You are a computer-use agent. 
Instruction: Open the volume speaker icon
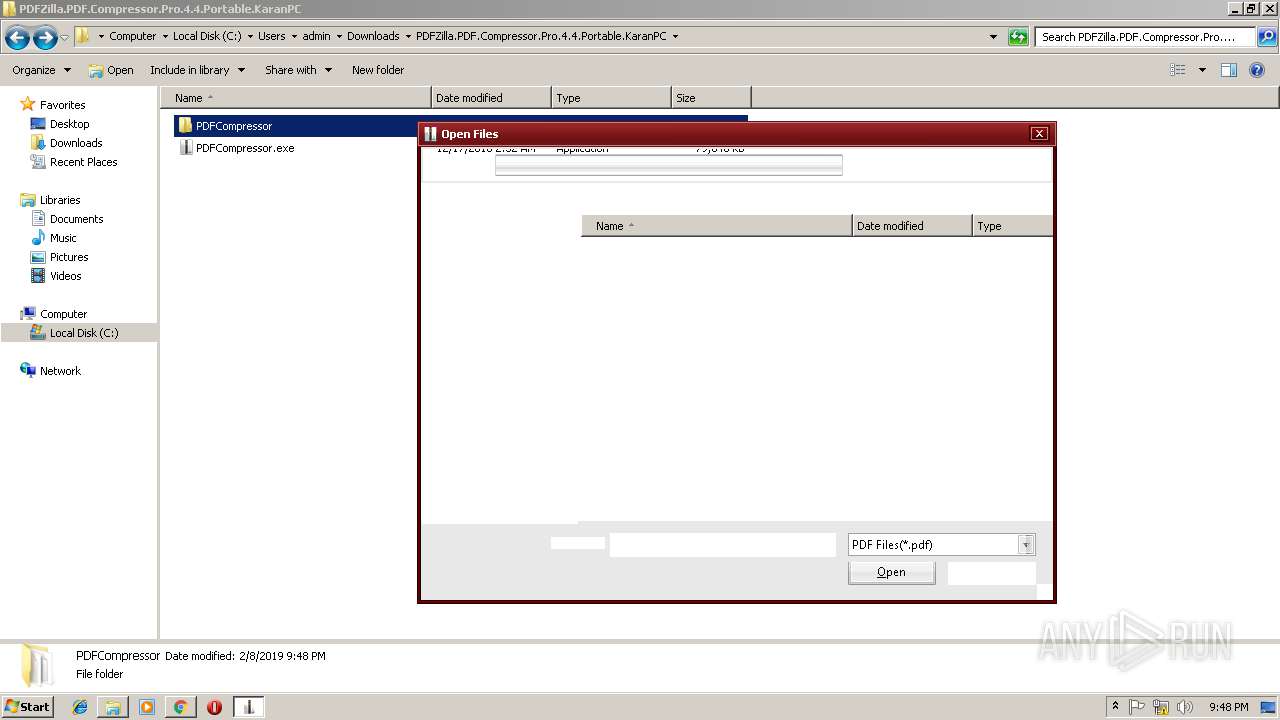point(1185,707)
